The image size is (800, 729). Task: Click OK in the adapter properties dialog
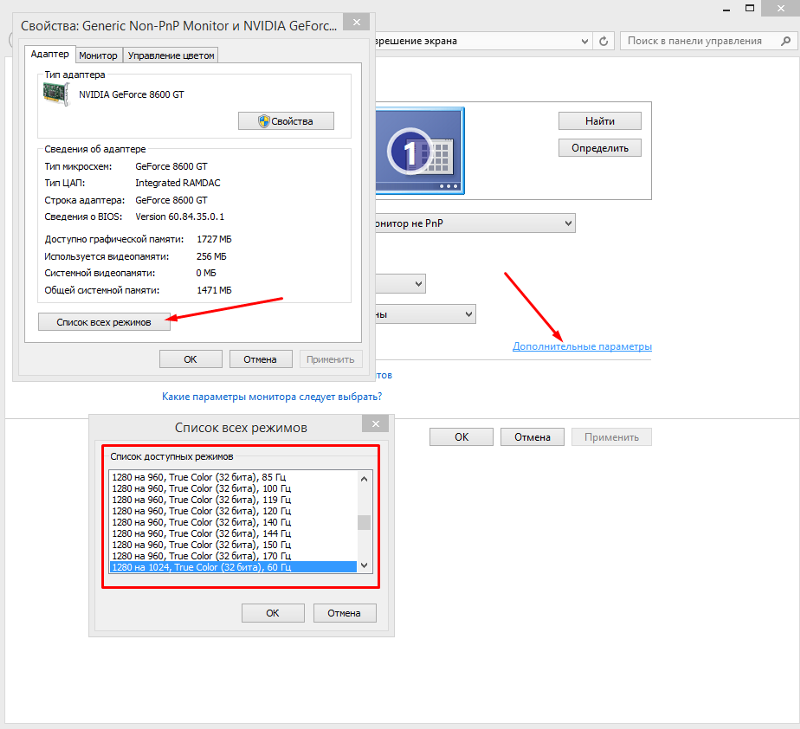point(190,359)
